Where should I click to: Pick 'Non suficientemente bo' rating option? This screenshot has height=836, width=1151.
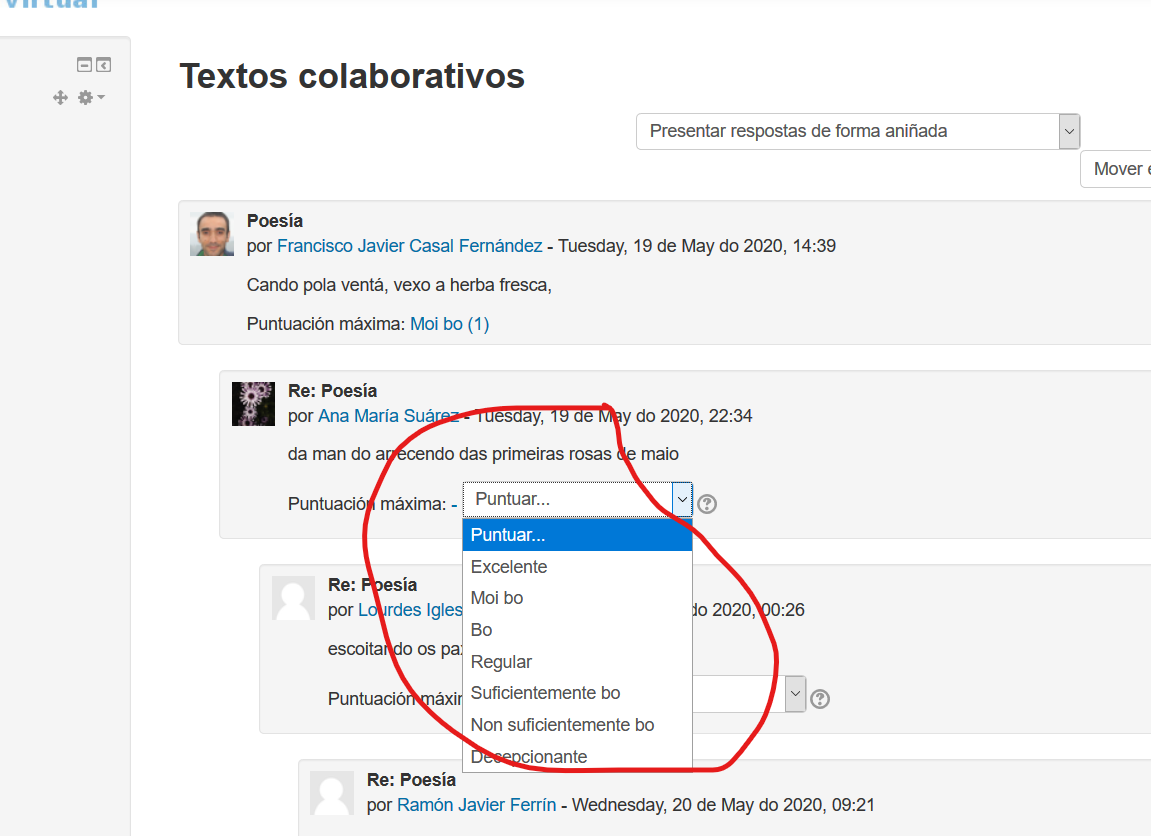[x=562, y=725]
